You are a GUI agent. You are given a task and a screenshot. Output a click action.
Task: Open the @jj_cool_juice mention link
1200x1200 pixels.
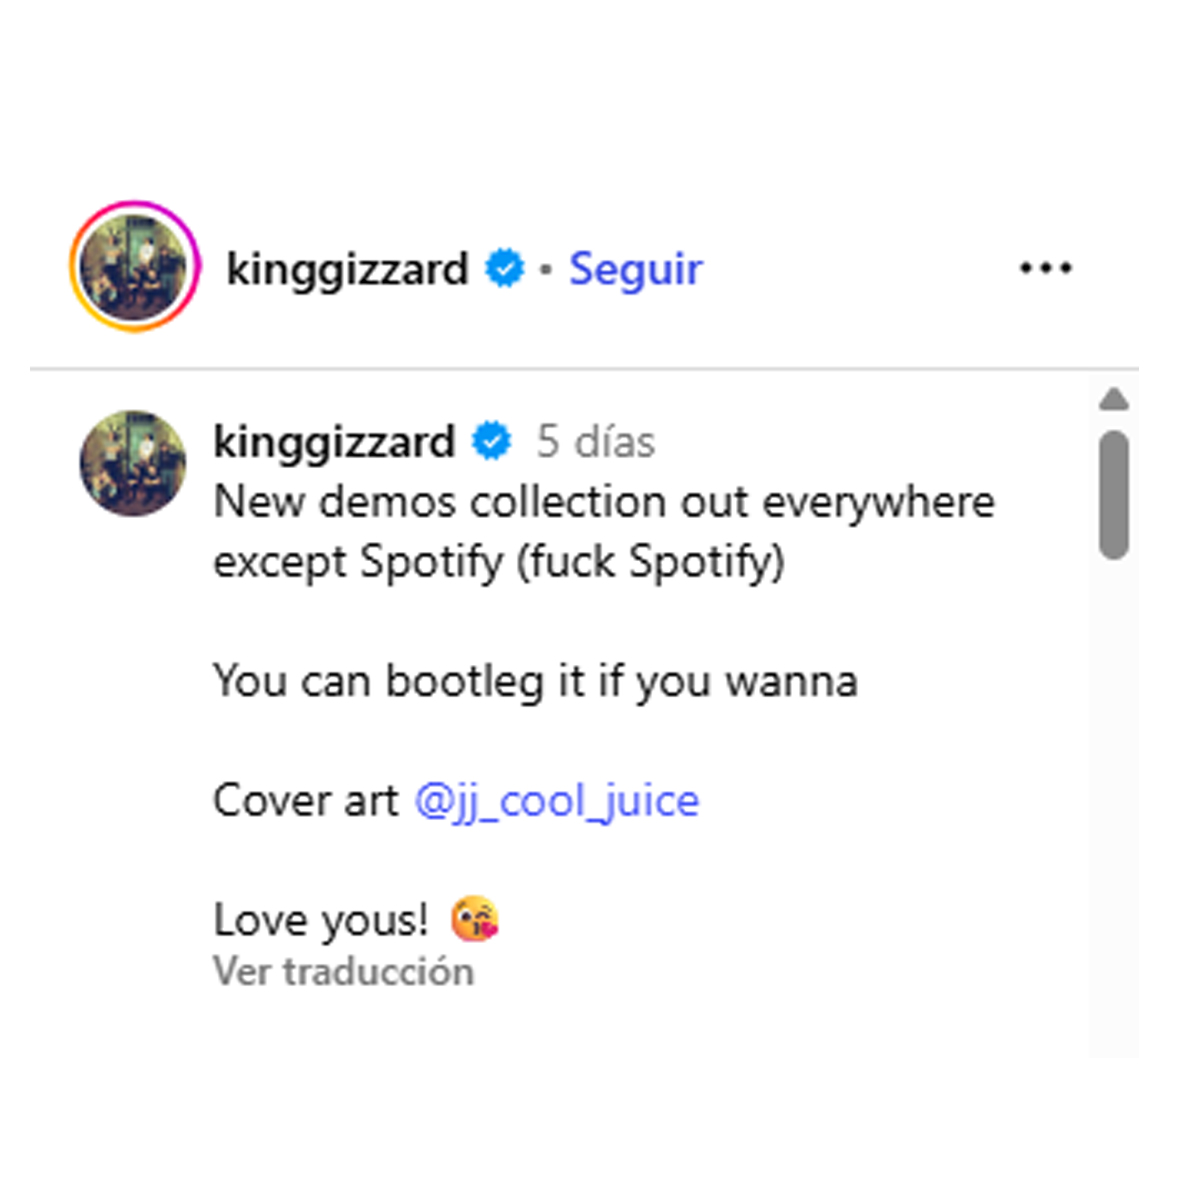[557, 801]
